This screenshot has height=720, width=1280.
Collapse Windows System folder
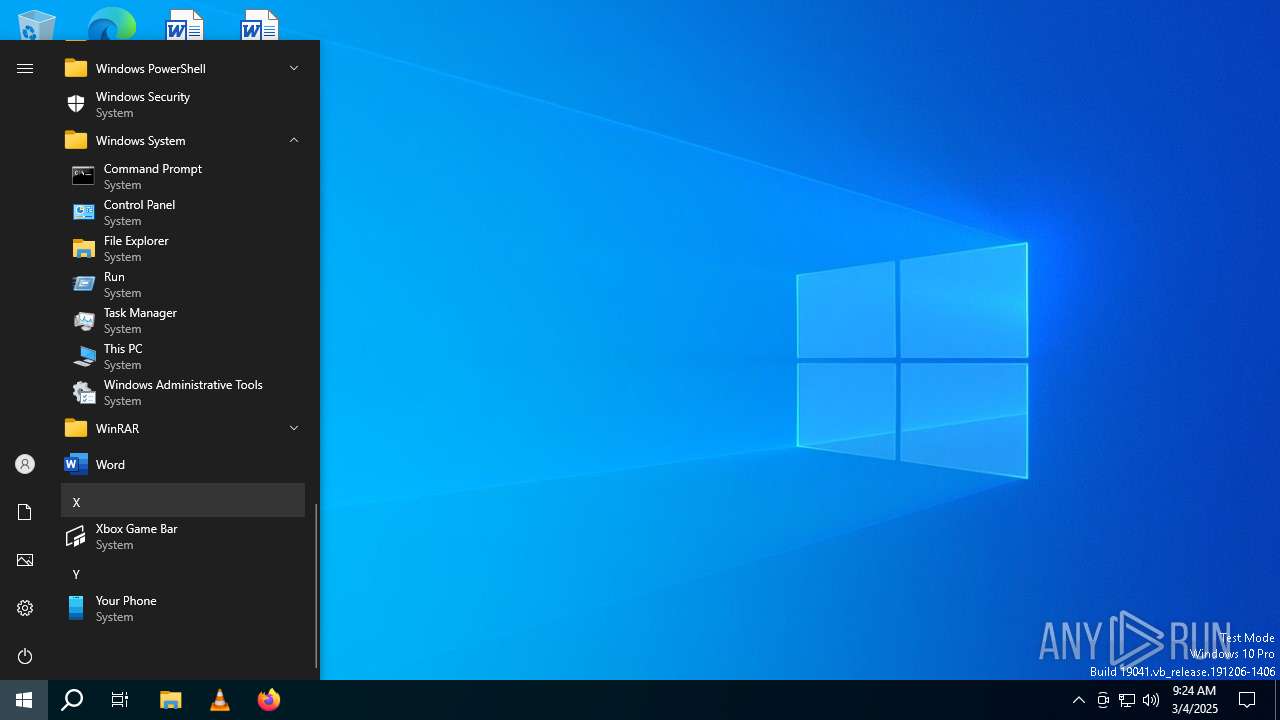(x=183, y=140)
